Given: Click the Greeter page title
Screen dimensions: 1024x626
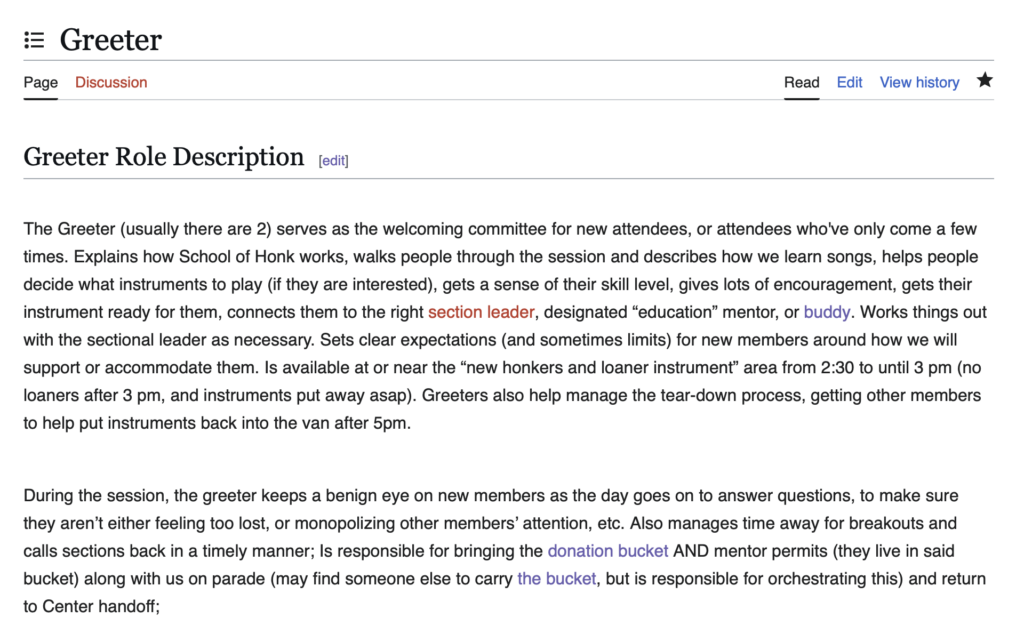Looking at the screenshot, I should click(x=111, y=40).
